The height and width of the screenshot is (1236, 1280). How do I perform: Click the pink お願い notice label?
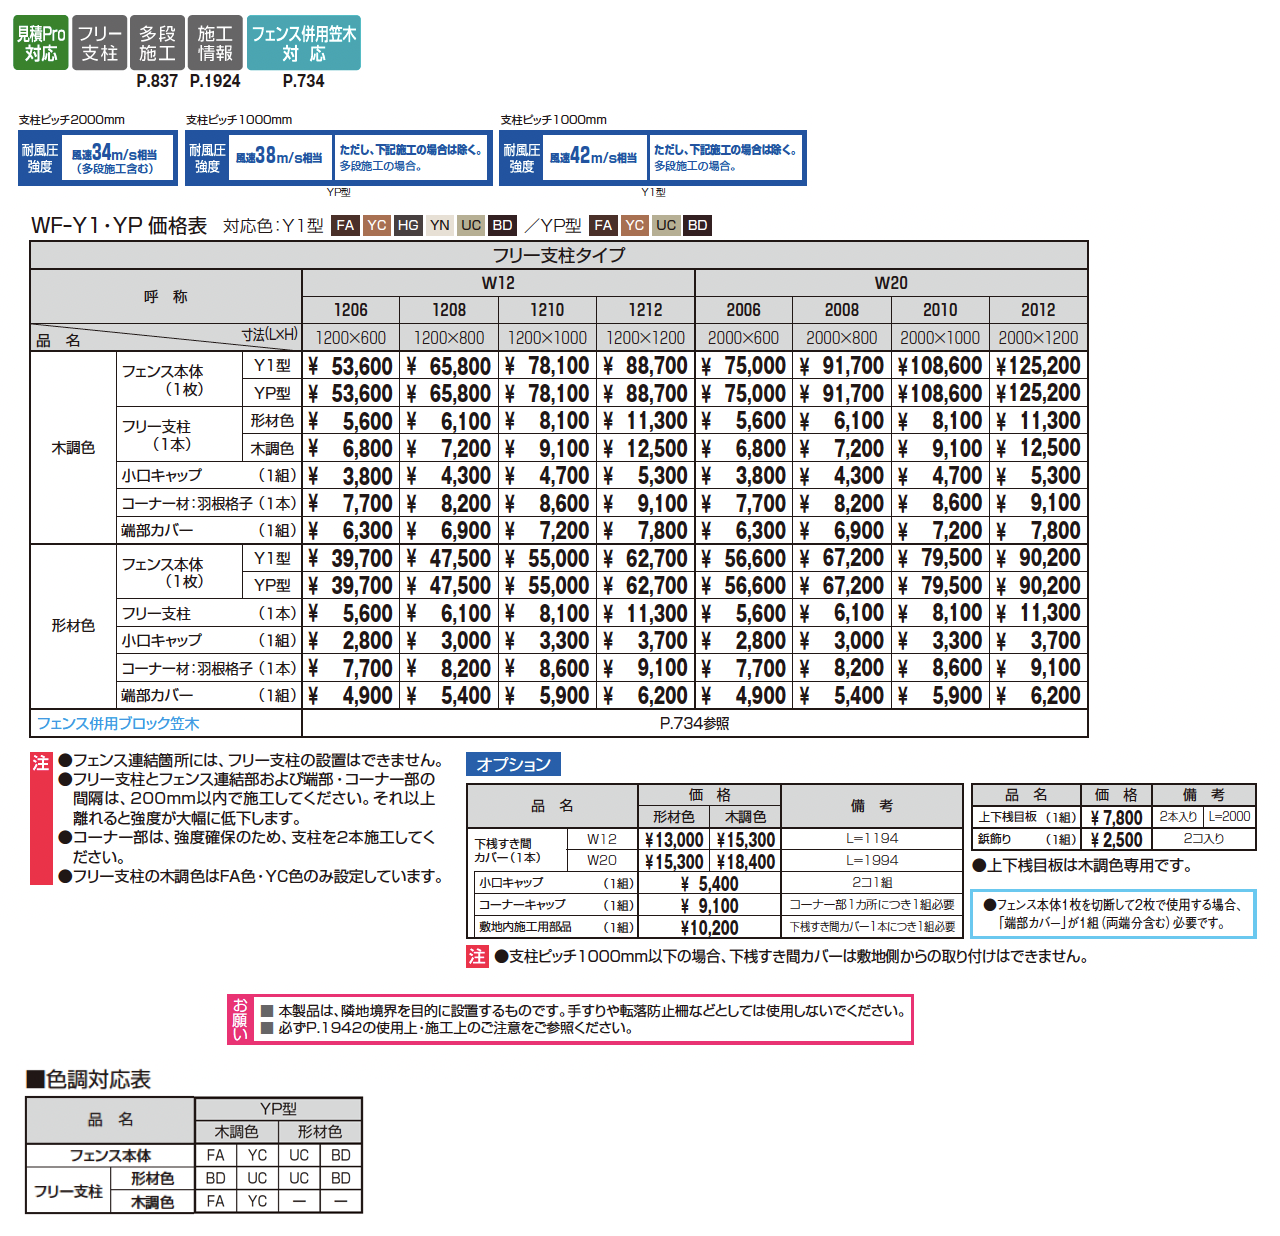(240, 1019)
